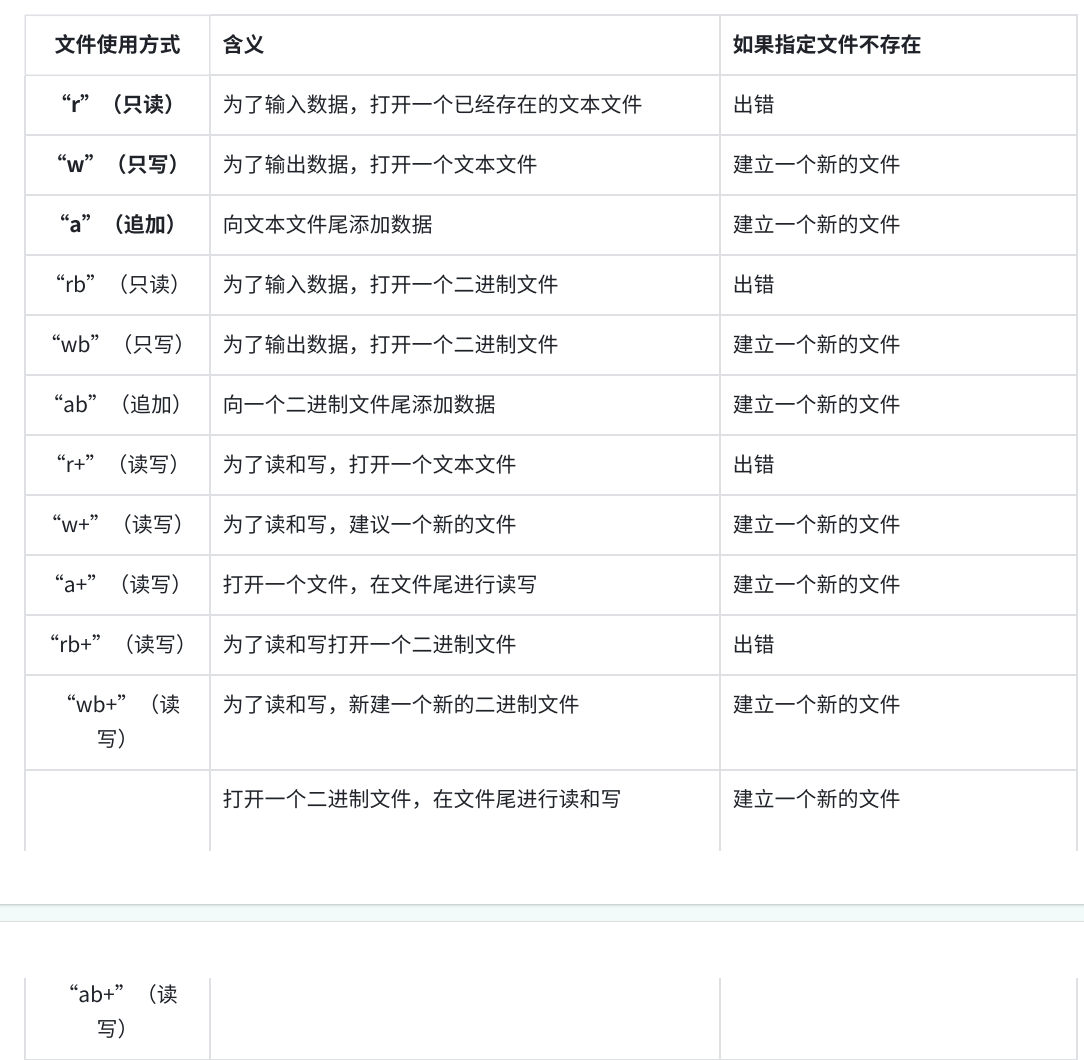This screenshot has width=1084, height=1060.
Task: Click the text 为了输入数据，打开一个已经存在的文本文件
Action: 432,104
